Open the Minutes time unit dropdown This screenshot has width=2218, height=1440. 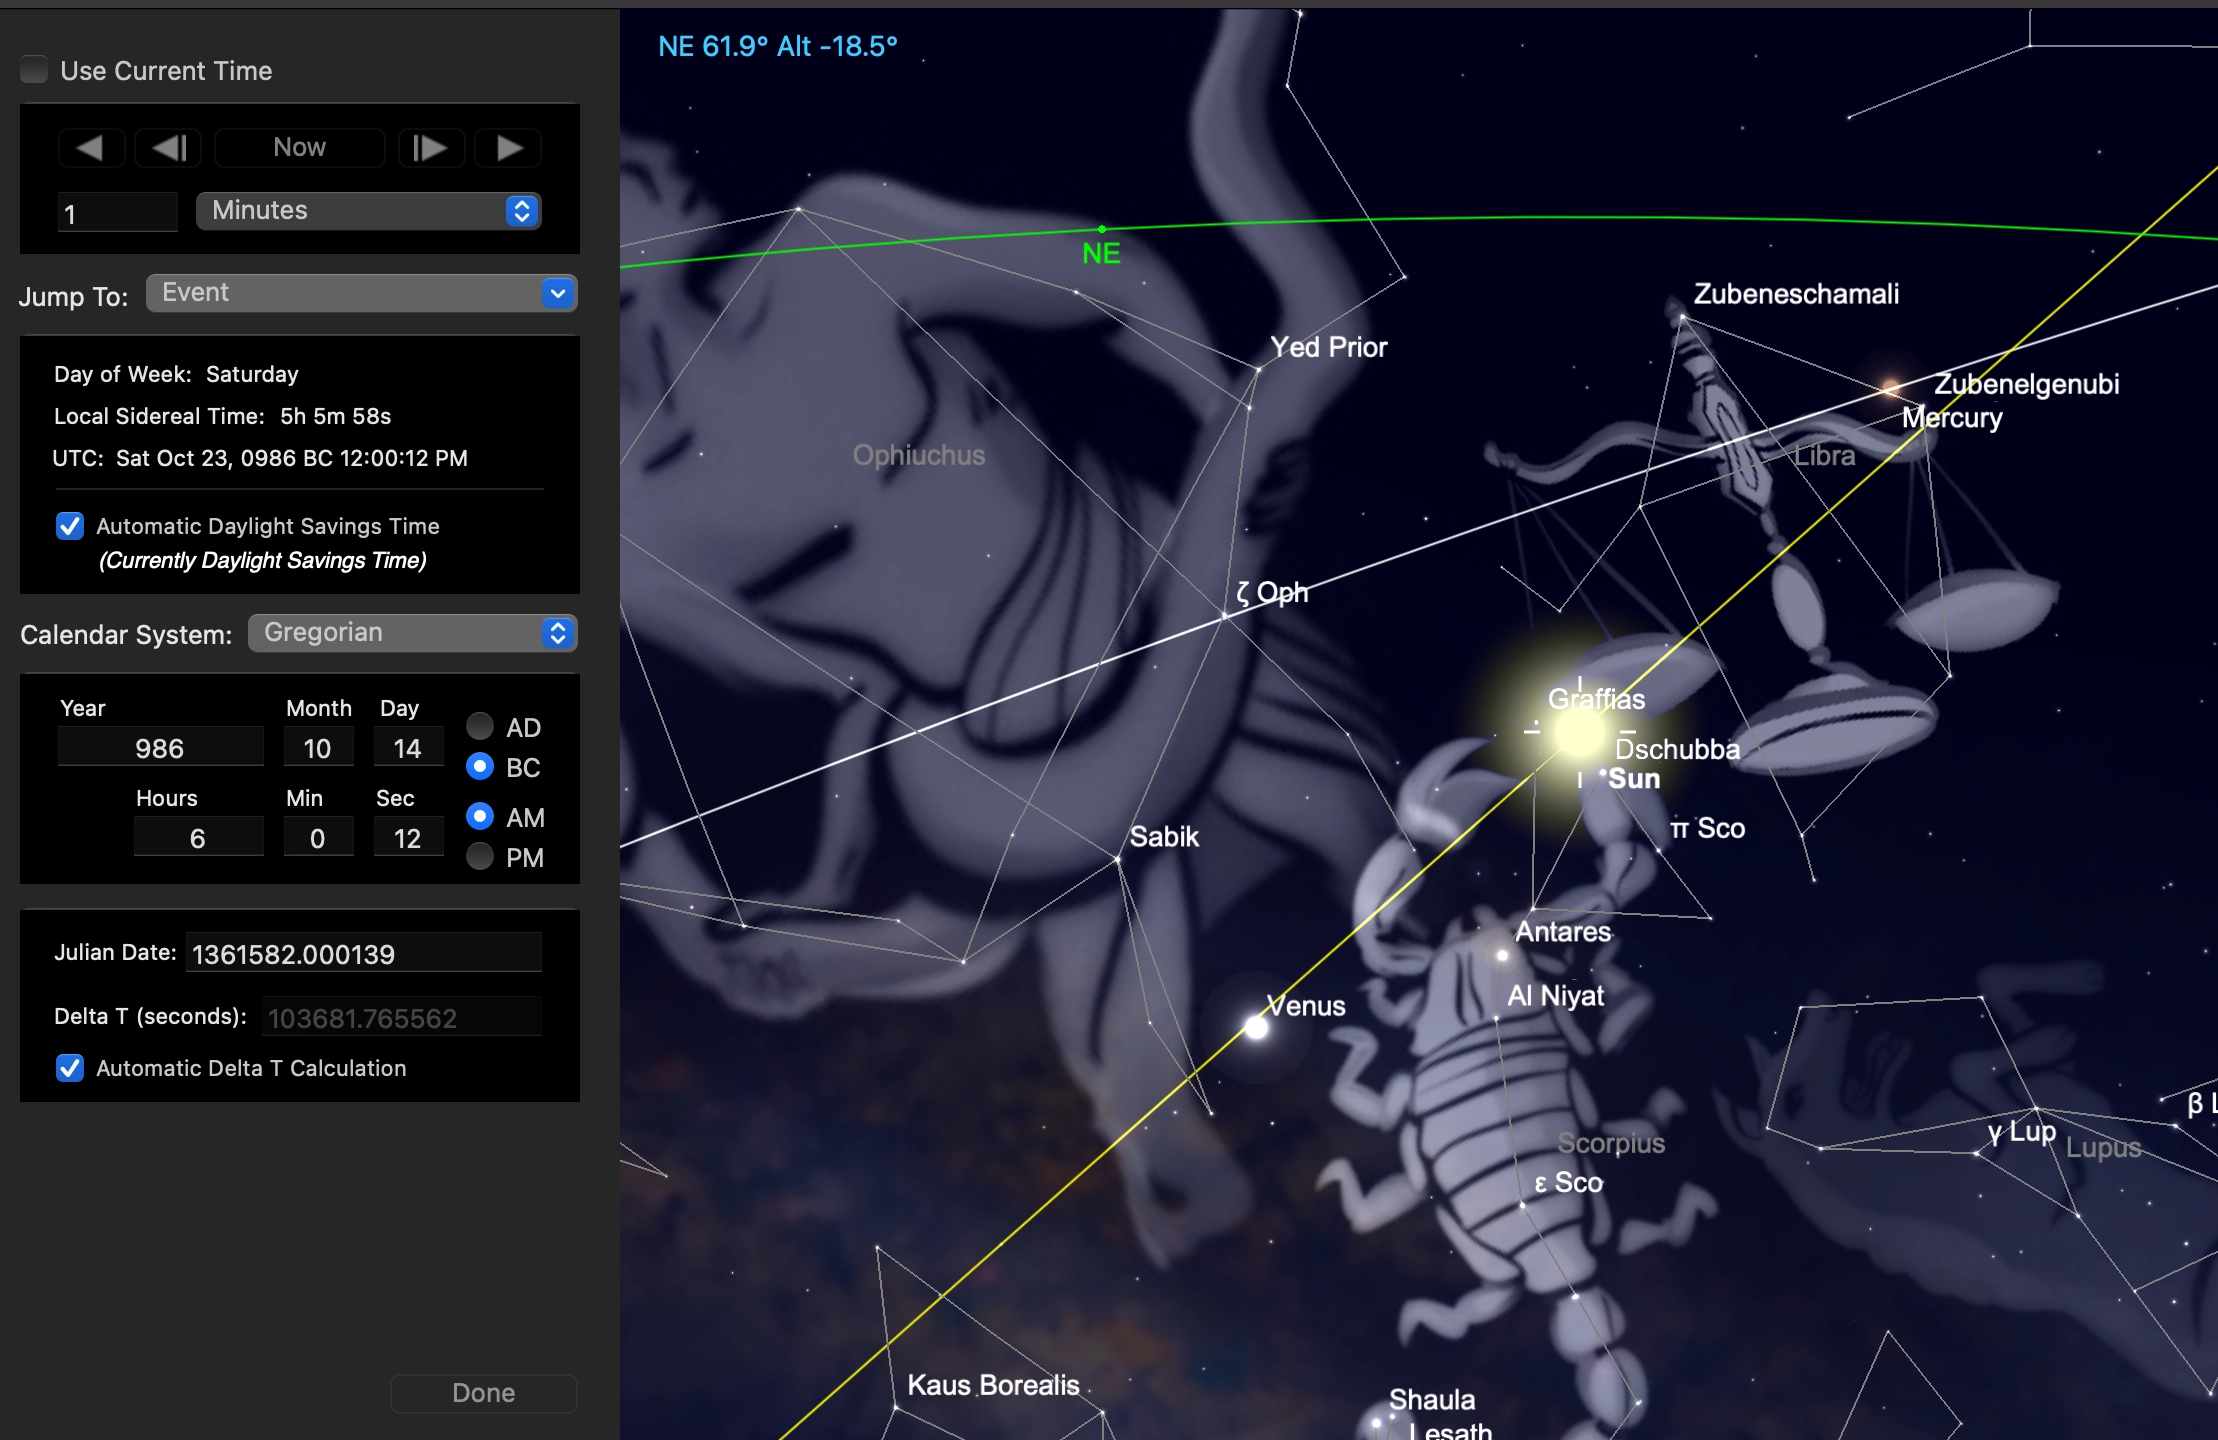(368, 211)
